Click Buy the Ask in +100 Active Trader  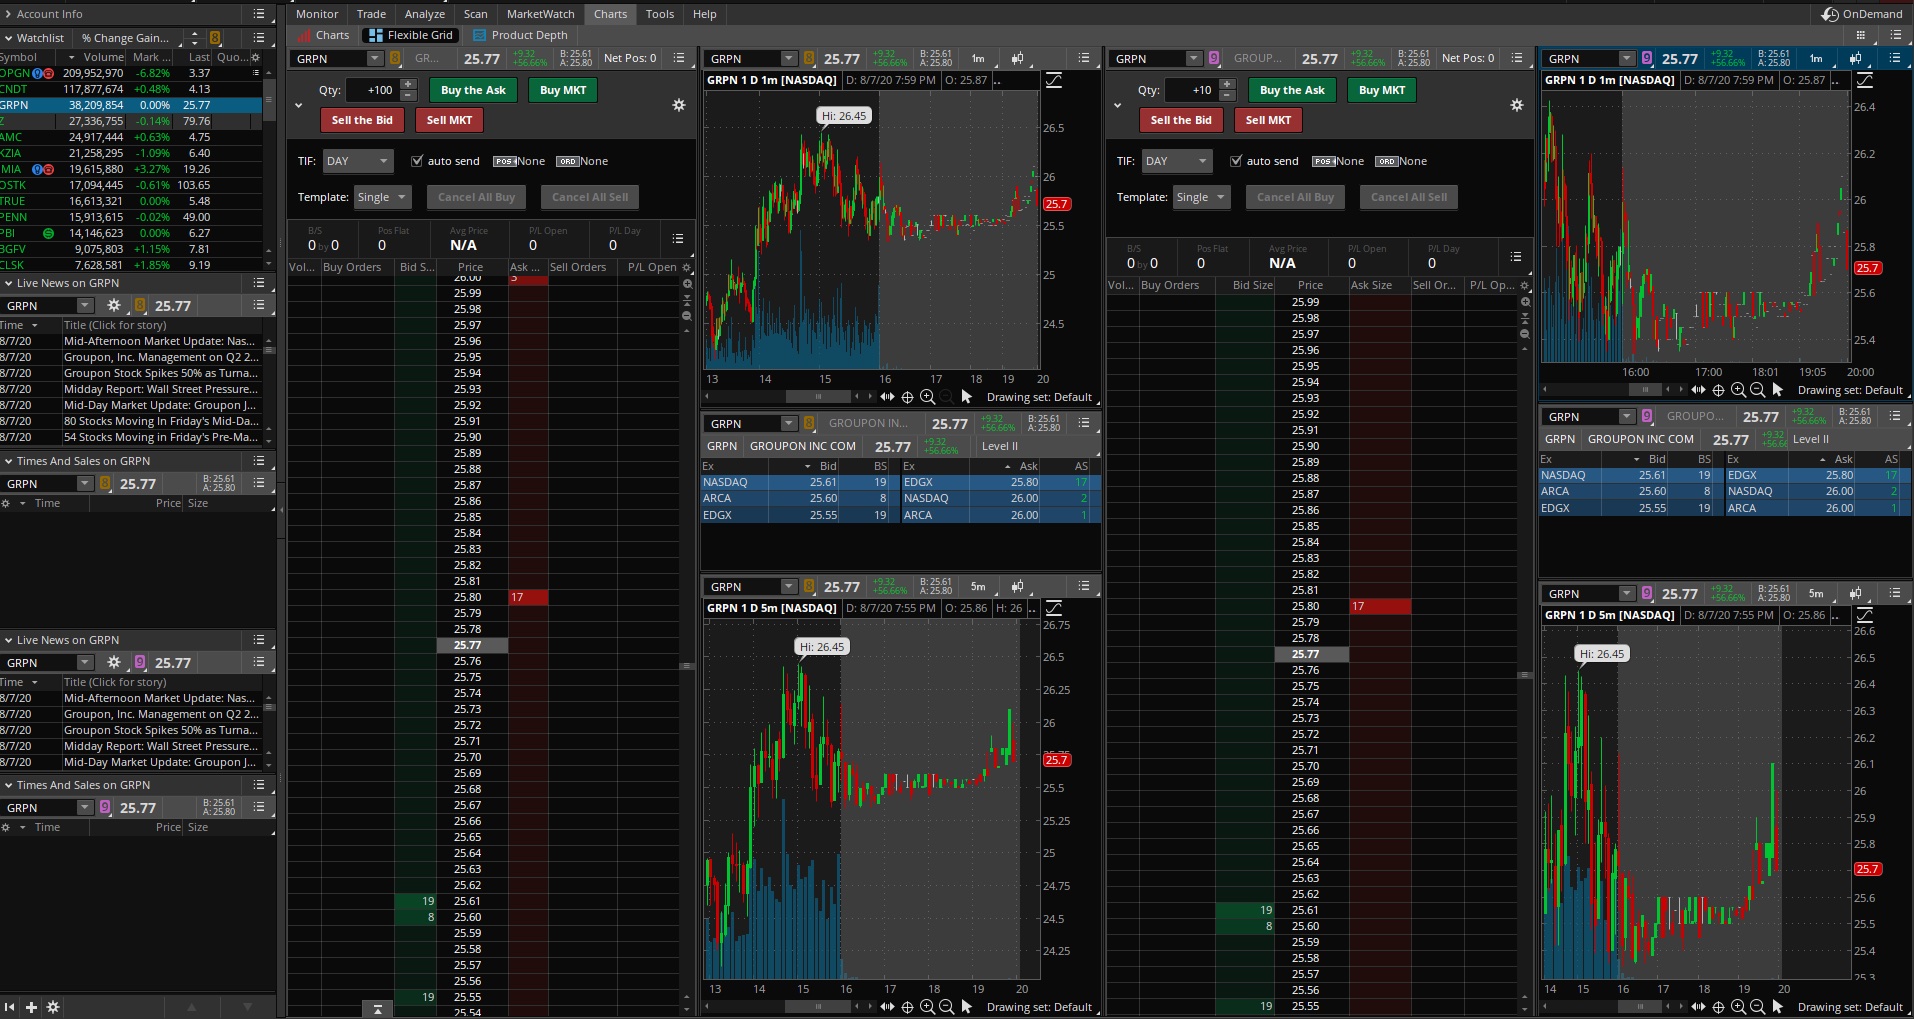click(x=473, y=90)
